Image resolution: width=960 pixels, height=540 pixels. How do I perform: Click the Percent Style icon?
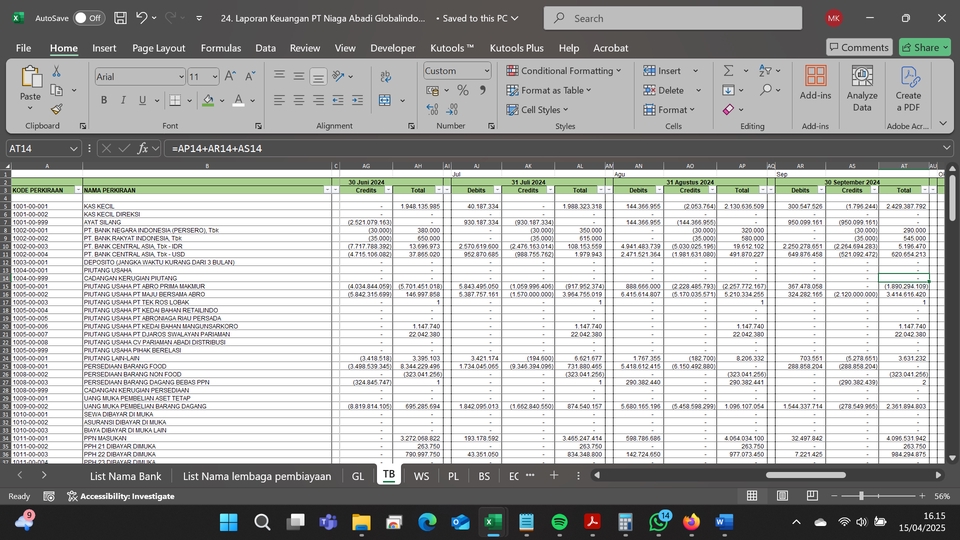tap(463, 90)
